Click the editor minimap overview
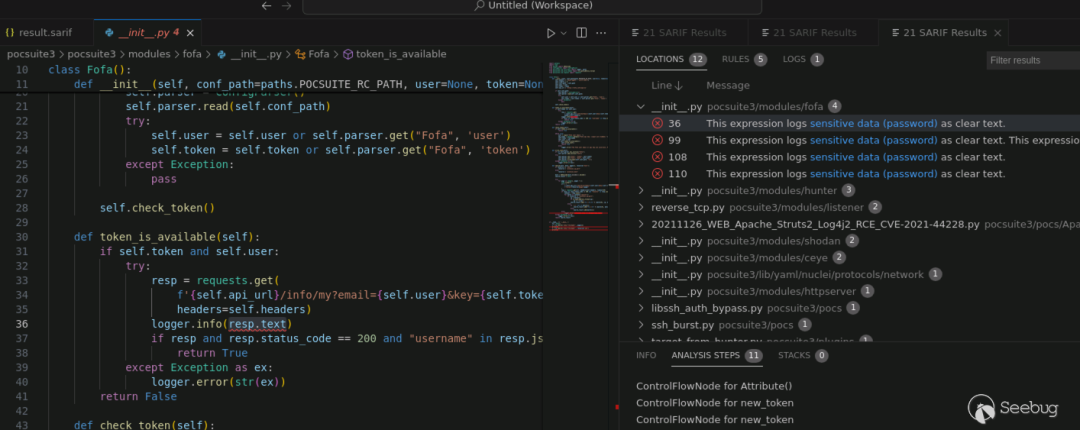The height and width of the screenshot is (430, 1080). [579, 148]
